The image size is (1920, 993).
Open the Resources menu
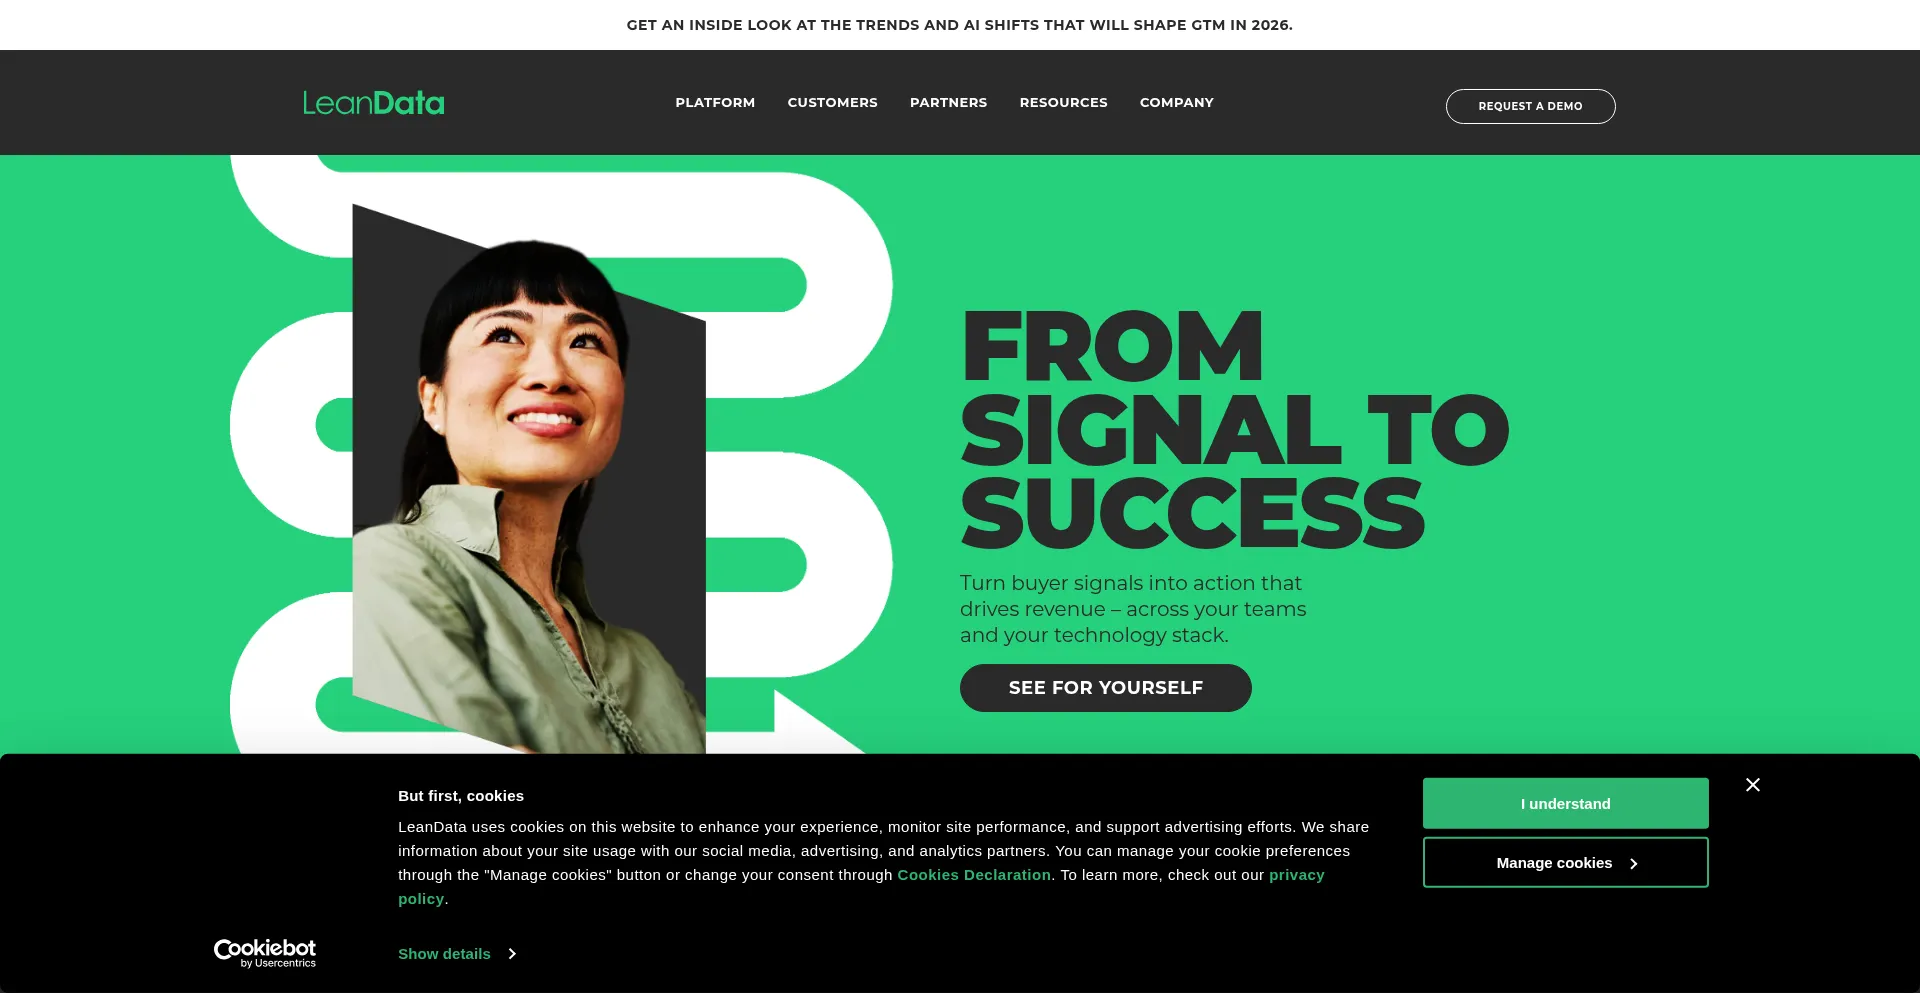tap(1063, 103)
